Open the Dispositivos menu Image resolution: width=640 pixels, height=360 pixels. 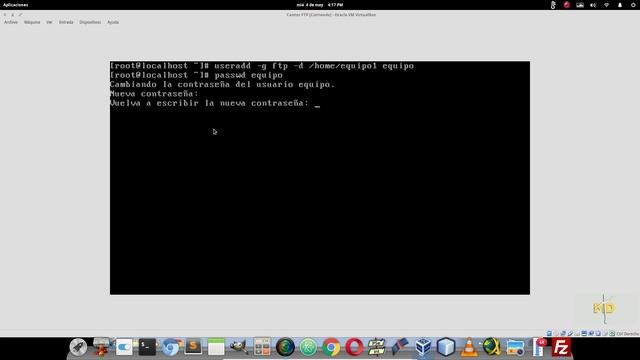tap(90, 22)
